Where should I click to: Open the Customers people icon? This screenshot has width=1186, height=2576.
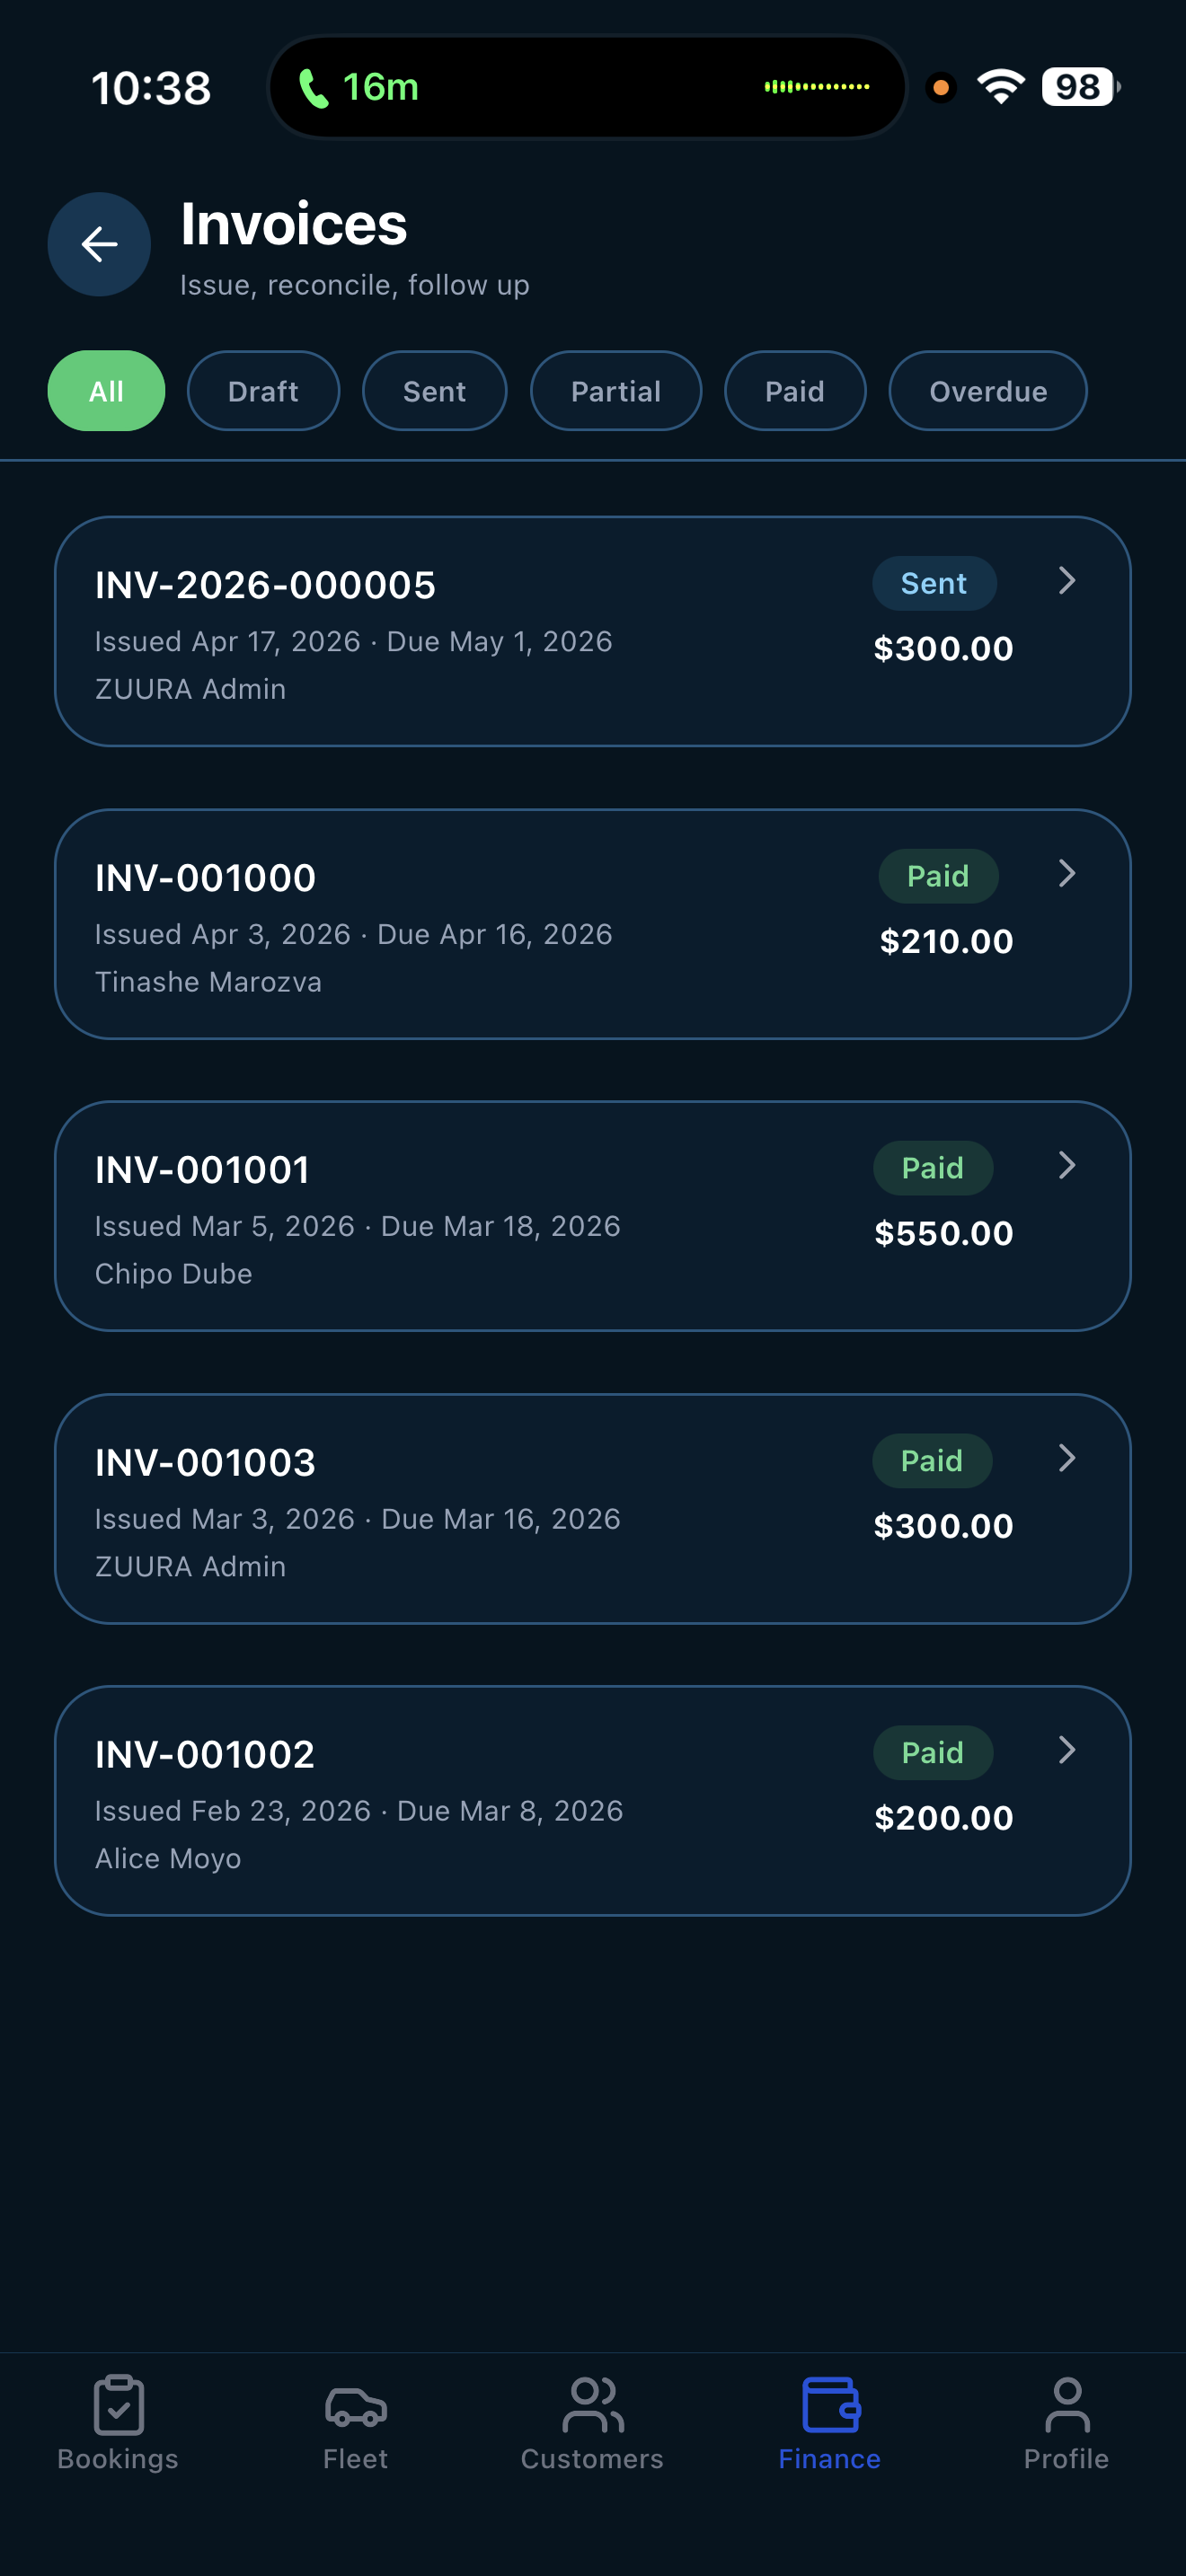pyautogui.click(x=592, y=2405)
